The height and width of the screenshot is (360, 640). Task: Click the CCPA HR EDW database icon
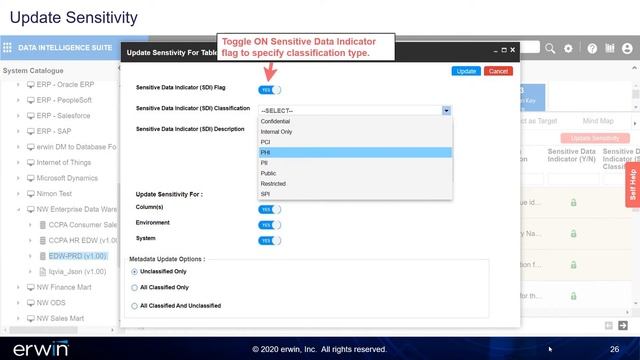click(x=42, y=240)
